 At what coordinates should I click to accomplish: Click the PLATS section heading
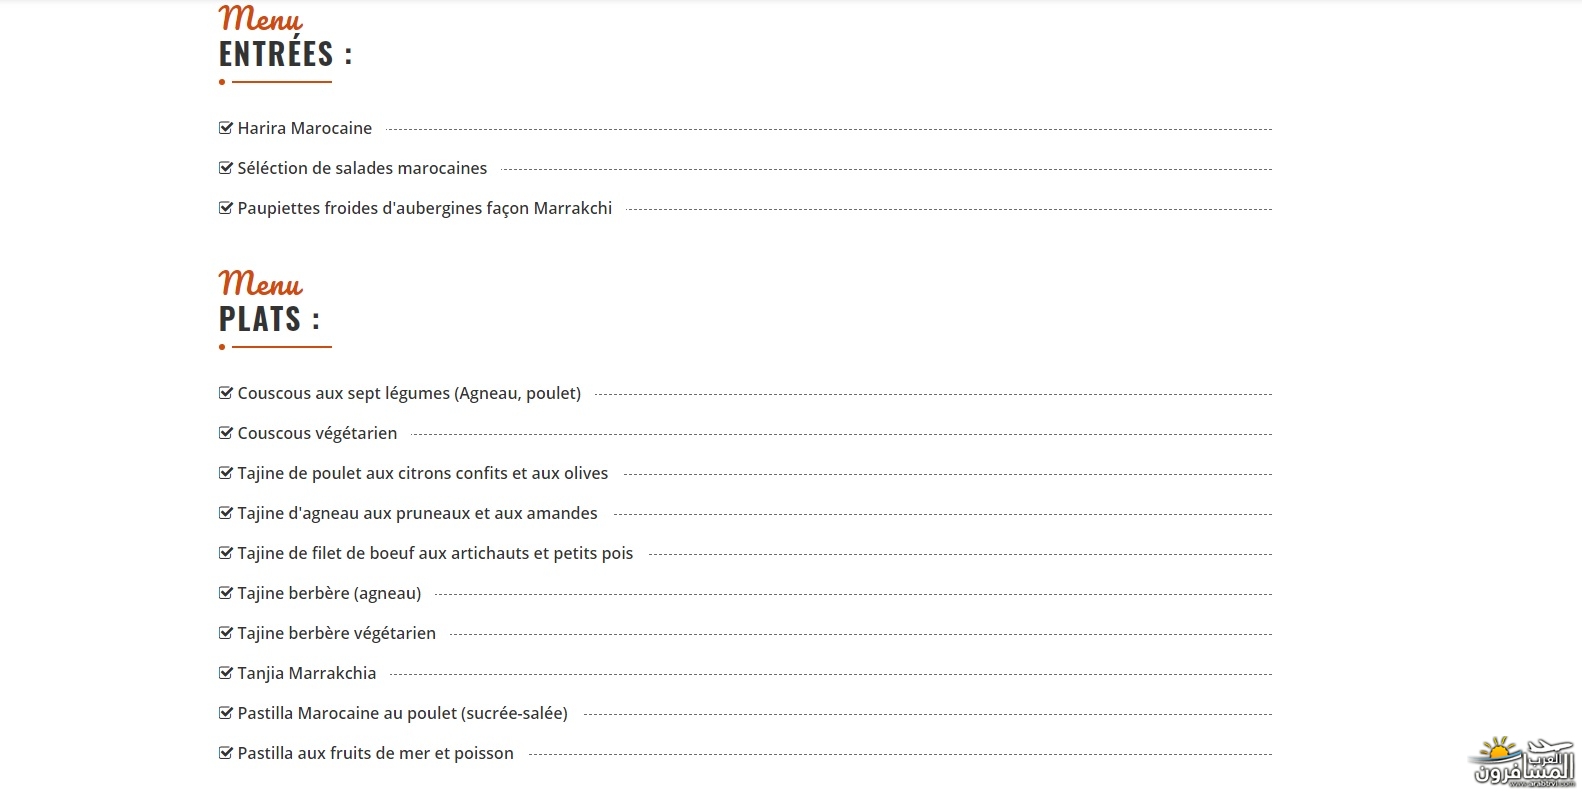(x=270, y=319)
